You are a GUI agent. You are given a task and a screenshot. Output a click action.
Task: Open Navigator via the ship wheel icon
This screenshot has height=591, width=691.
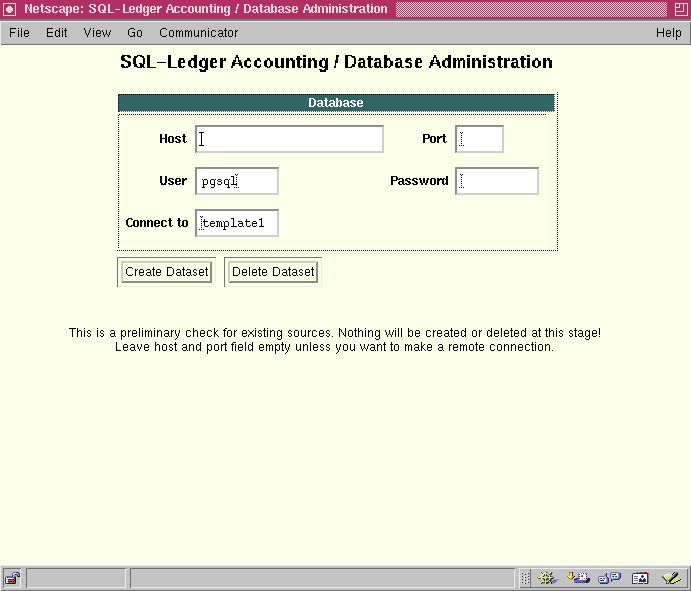coord(546,577)
